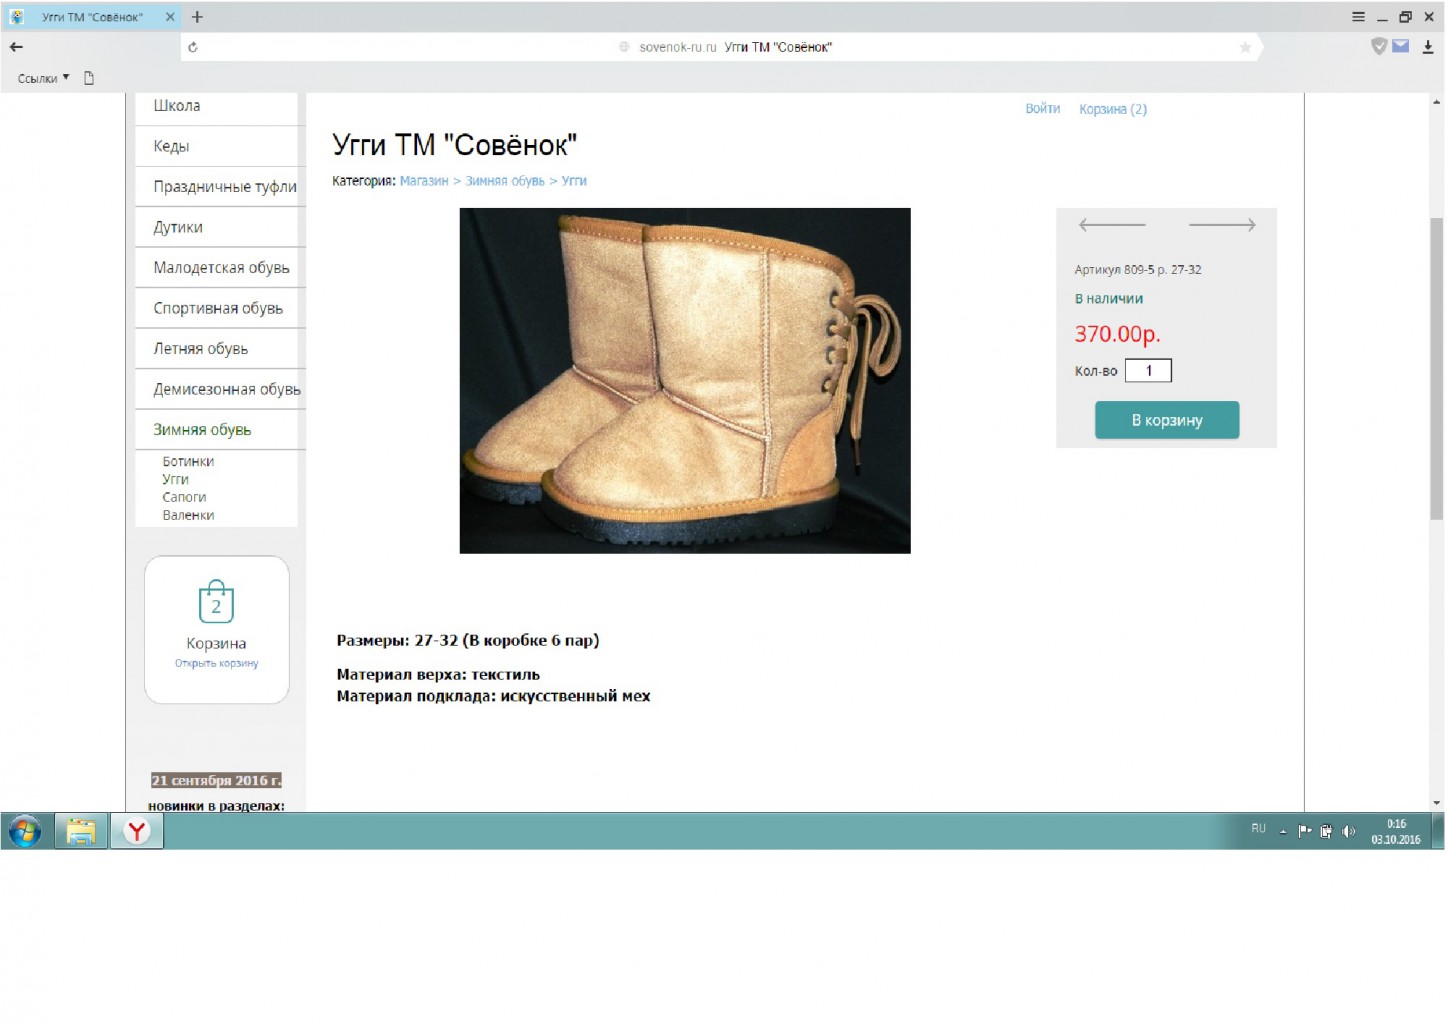Open the Action Center flag icon
1448x1024 pixels.
pyautogui.click(x=1305, y=831)
